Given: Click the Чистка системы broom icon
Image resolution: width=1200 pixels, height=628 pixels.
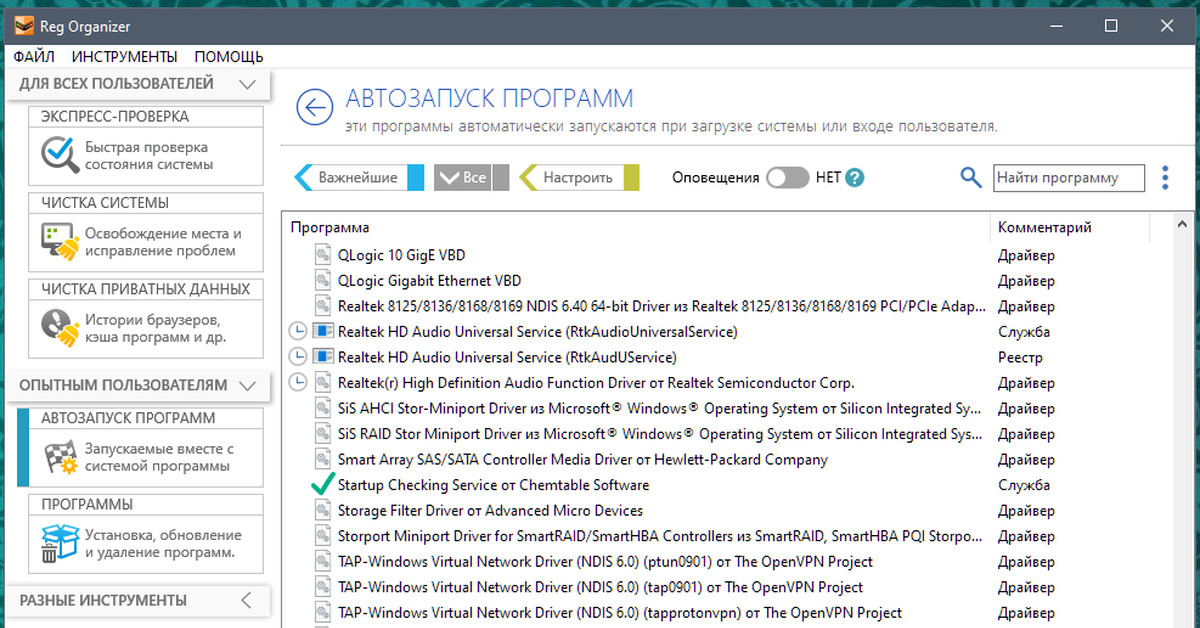Looking at the screenshot, I should [x=60, y=241].
